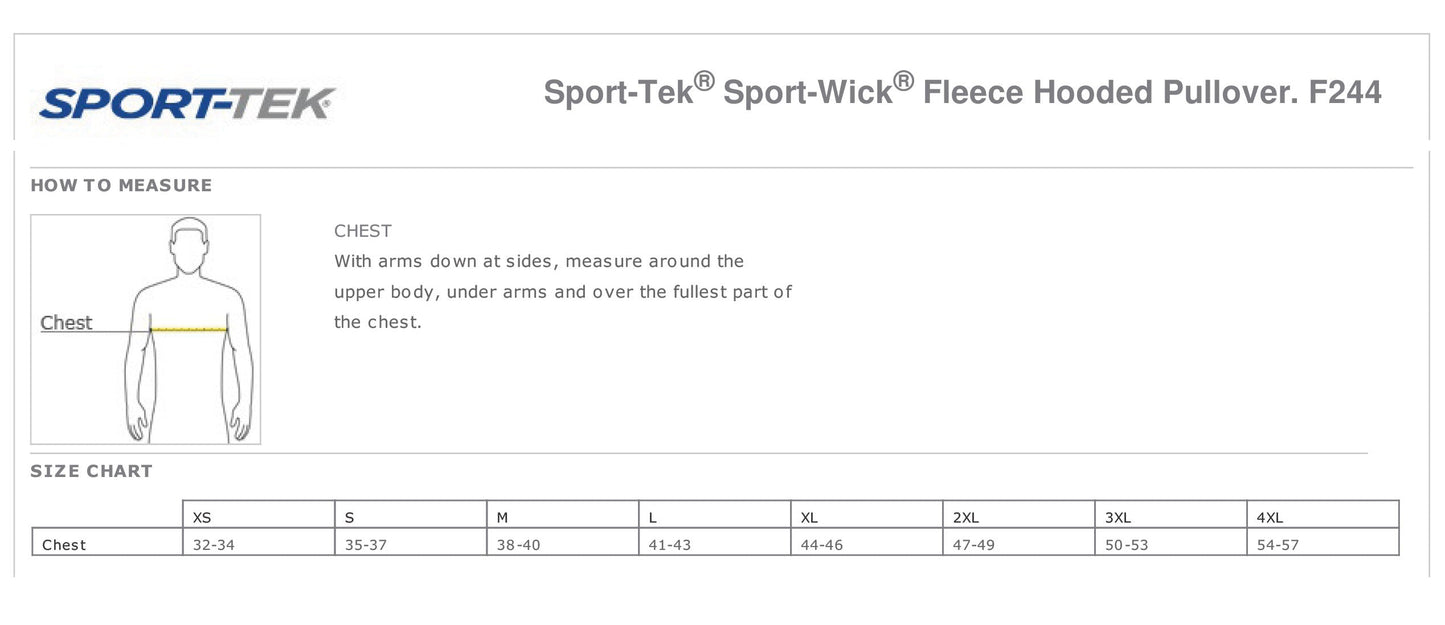This screenshot has height=625, width=1445.
Task: Click the 41-43 chest measurement cell
Action: click(x=669, y=545)
